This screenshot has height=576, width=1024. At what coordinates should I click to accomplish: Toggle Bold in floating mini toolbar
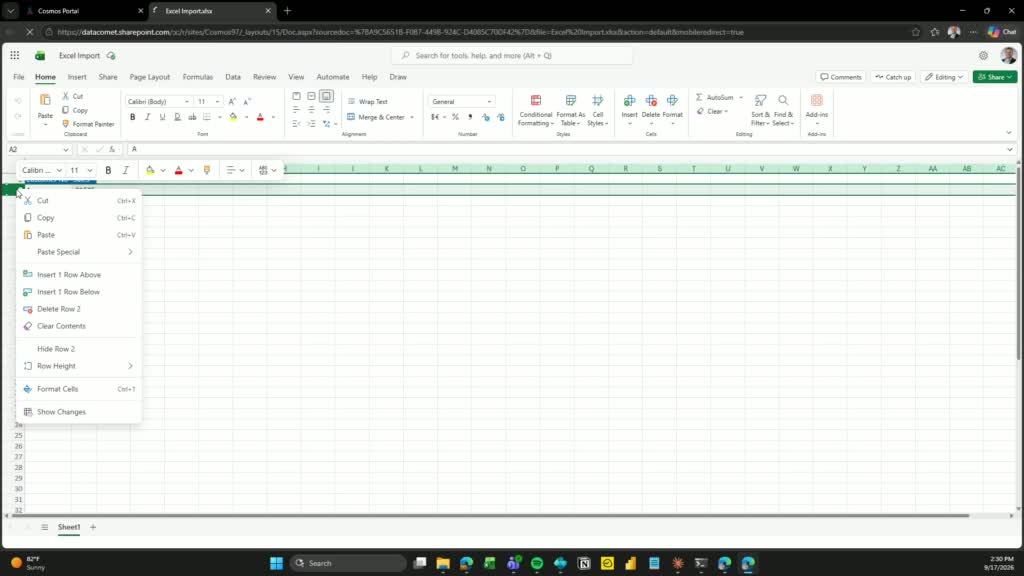[108, 170]
